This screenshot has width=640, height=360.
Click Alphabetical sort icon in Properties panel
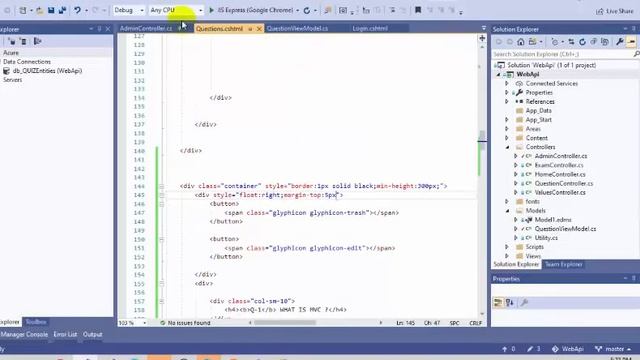coord(509,302)
